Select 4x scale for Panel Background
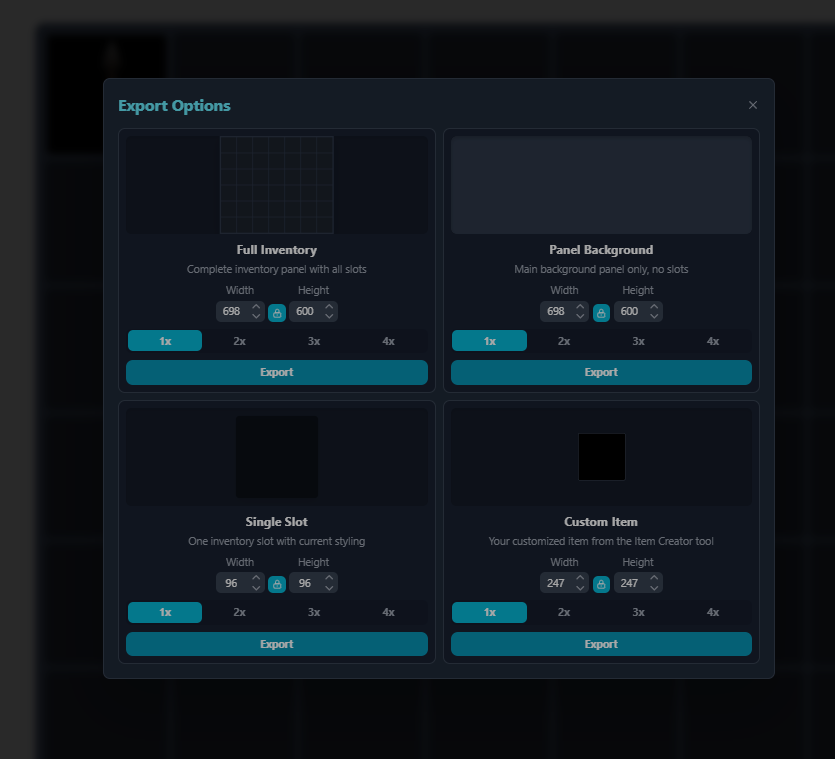835x759 pixels. 713,341
